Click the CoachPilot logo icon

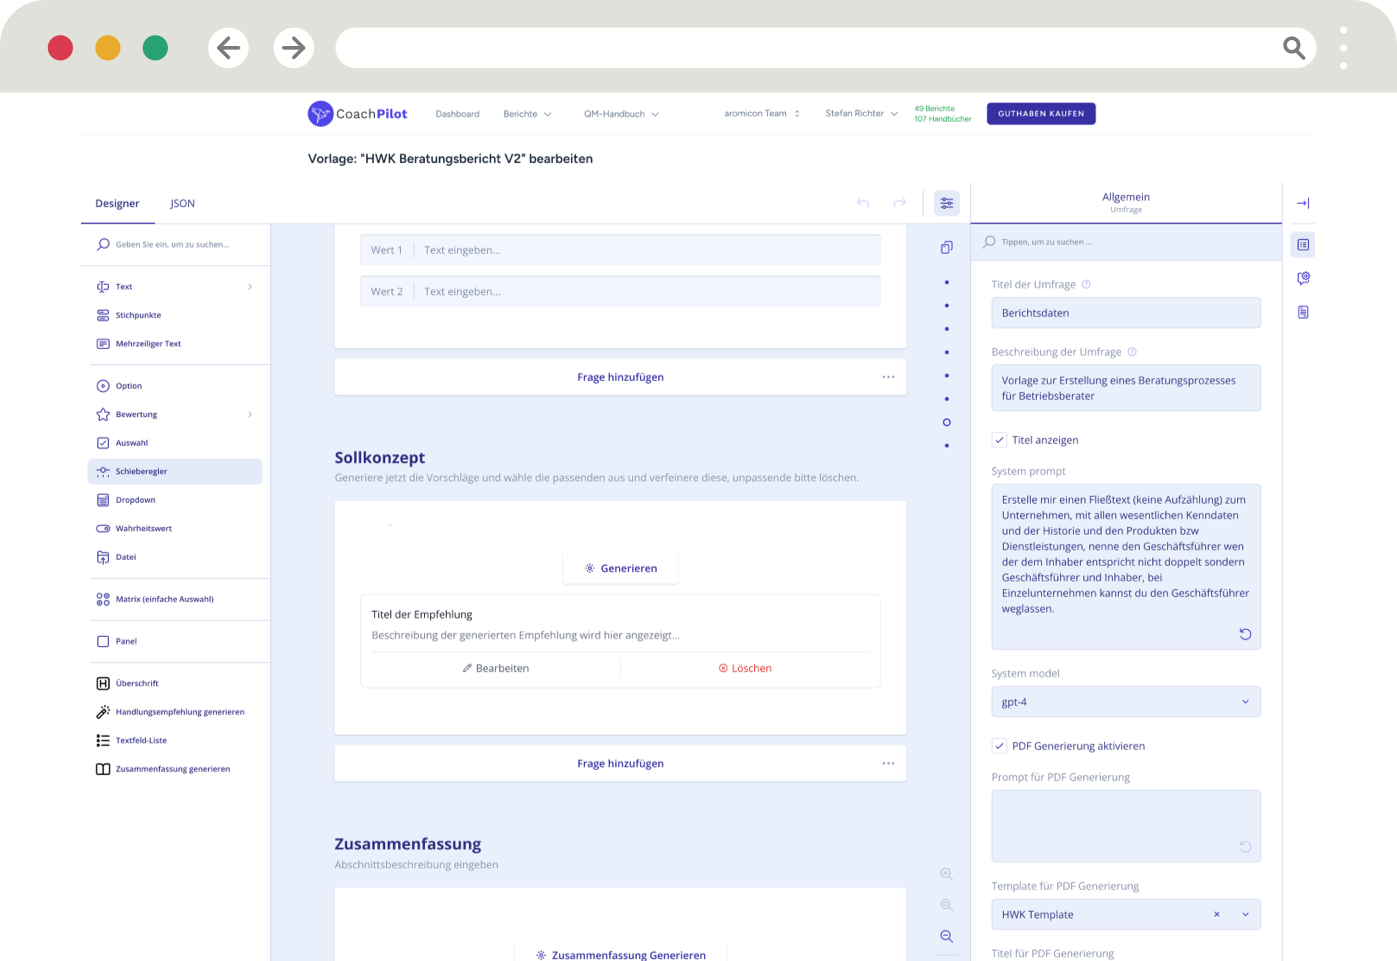pyautogui.click(x=320, y=114)
